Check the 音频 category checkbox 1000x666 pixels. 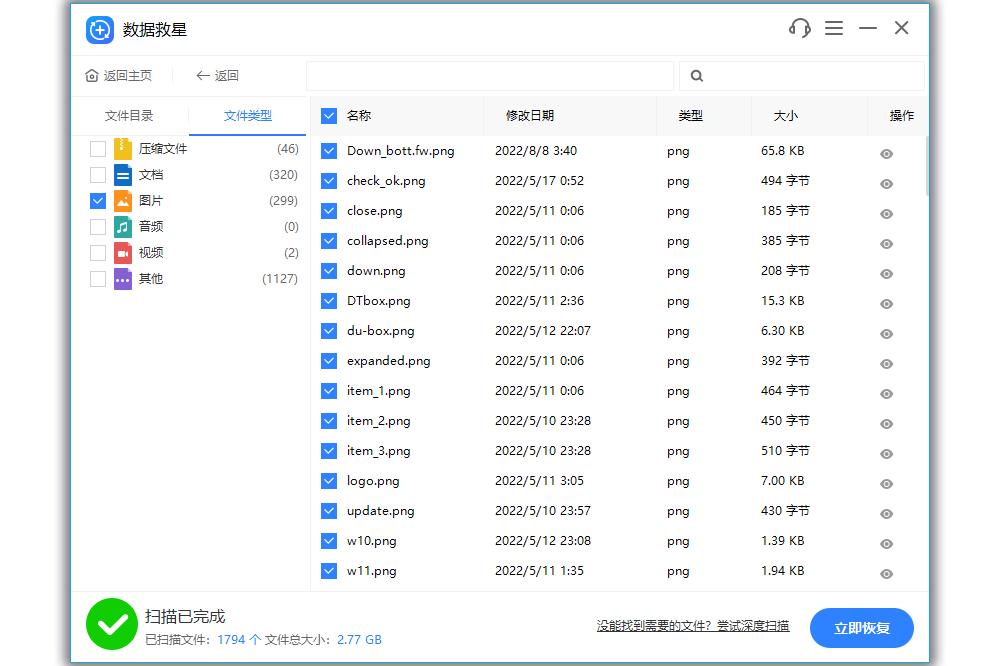pos(98,226)
